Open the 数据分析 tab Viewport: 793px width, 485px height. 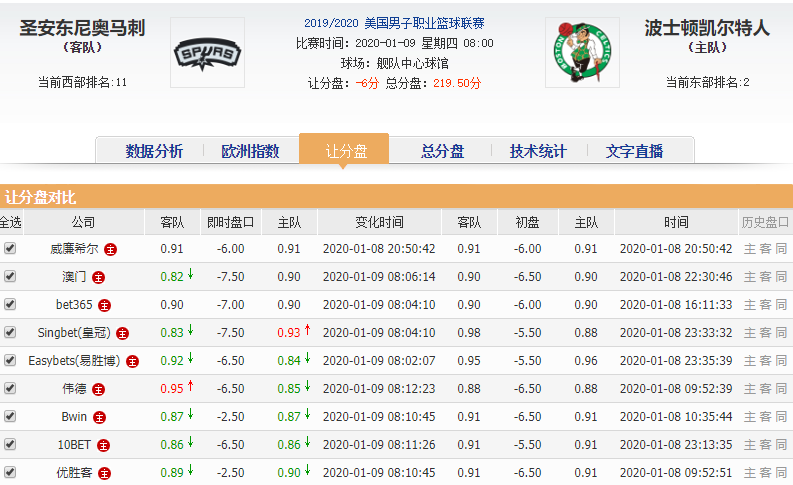(154, 151)
